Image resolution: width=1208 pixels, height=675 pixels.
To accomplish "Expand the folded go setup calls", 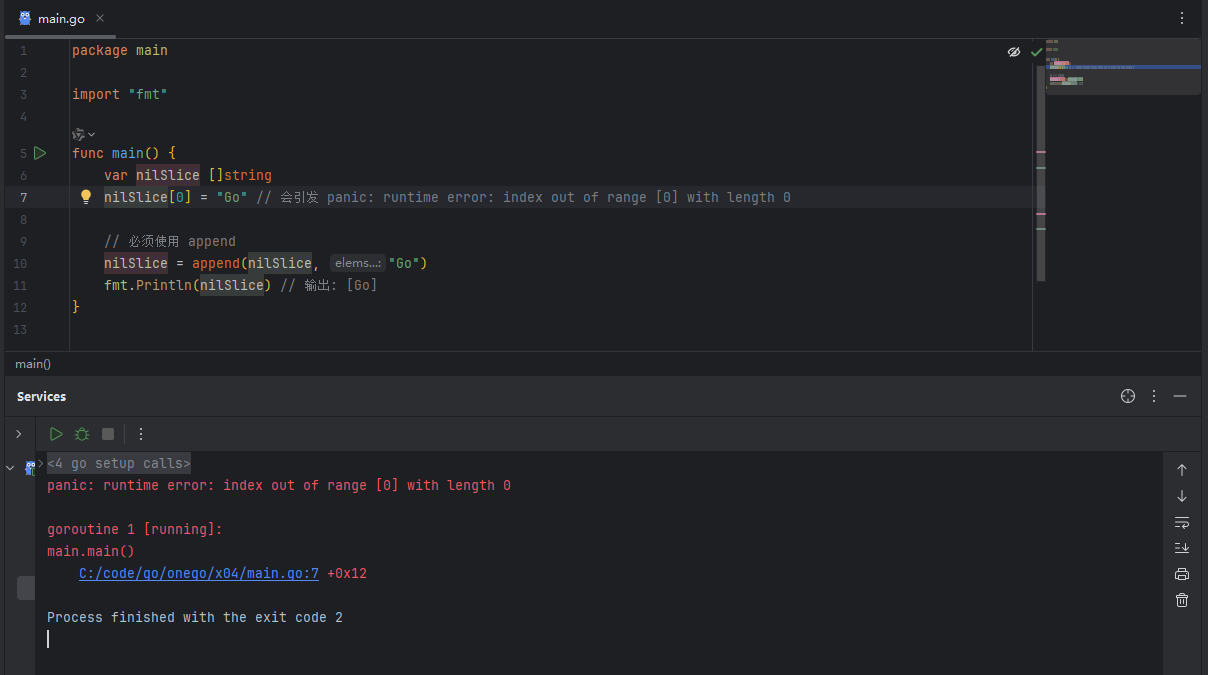I will [118, 463].
